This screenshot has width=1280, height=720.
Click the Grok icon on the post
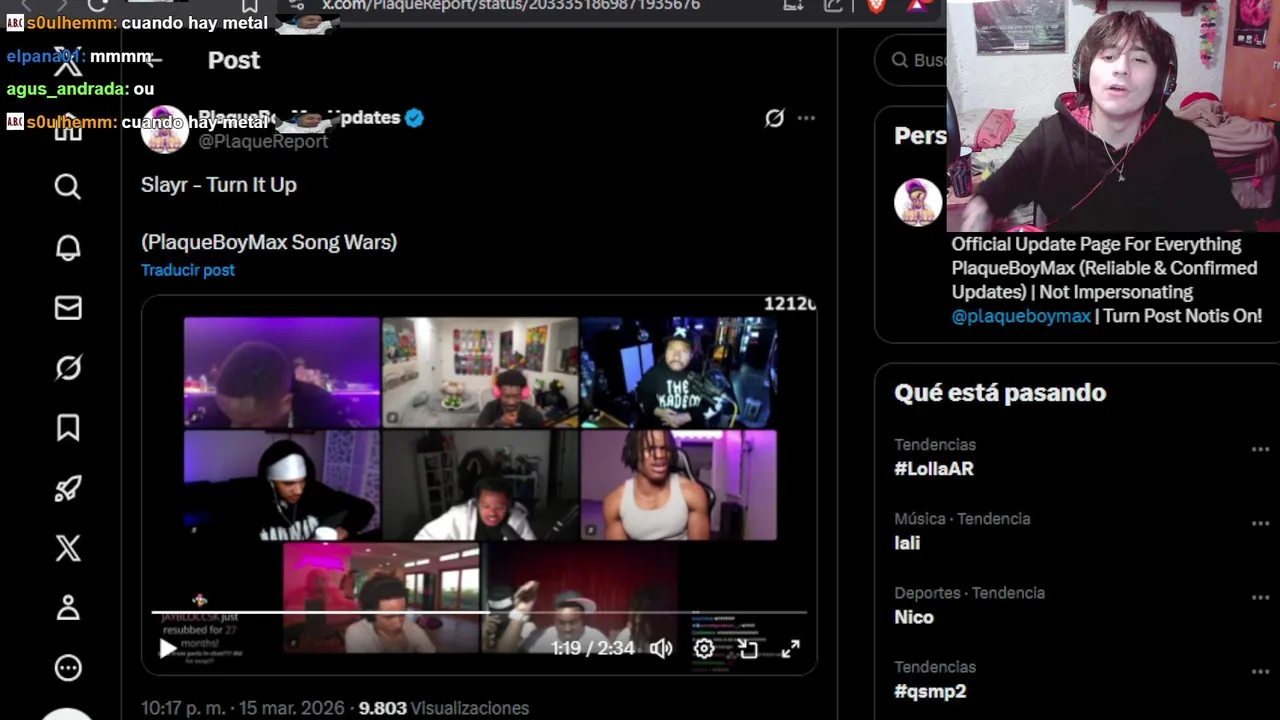click(774, 118)
